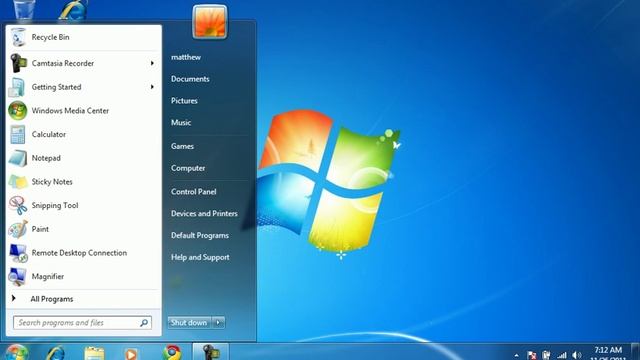640x360 pixels.
Task: Expand Getting Started jump list arrow
Action: (152, 87)
